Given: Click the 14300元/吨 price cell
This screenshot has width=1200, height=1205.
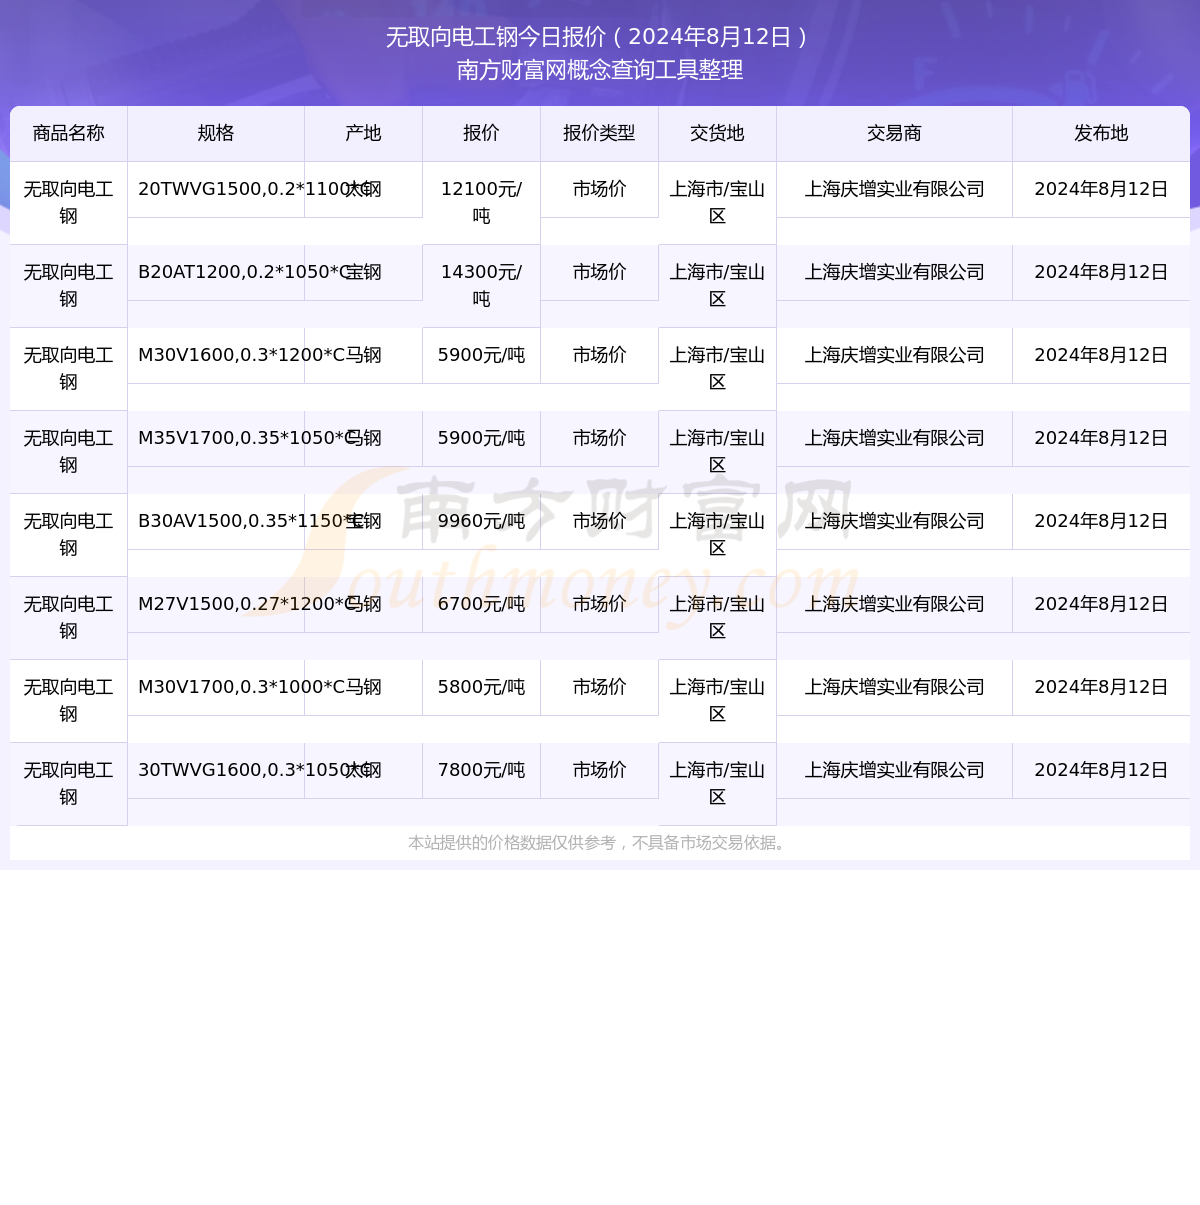Looking at the screenshot, I should (481, 286).
